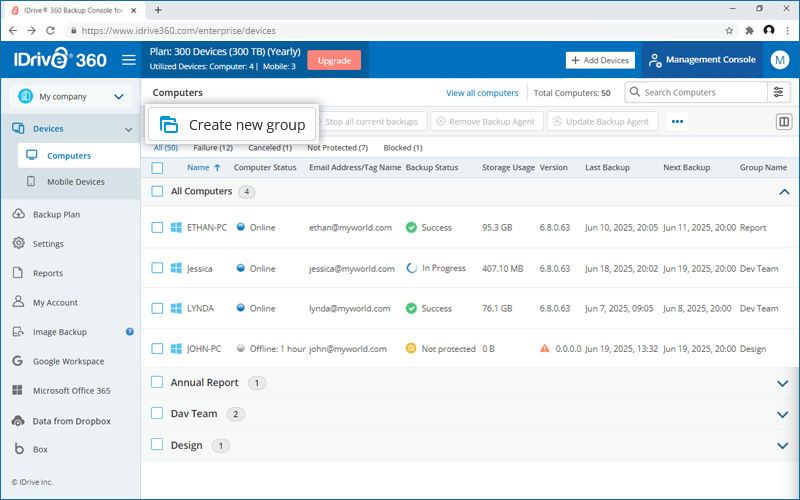Click the Image Backup help question icon
Screen dimensions: 800x500
pos(130,332)
